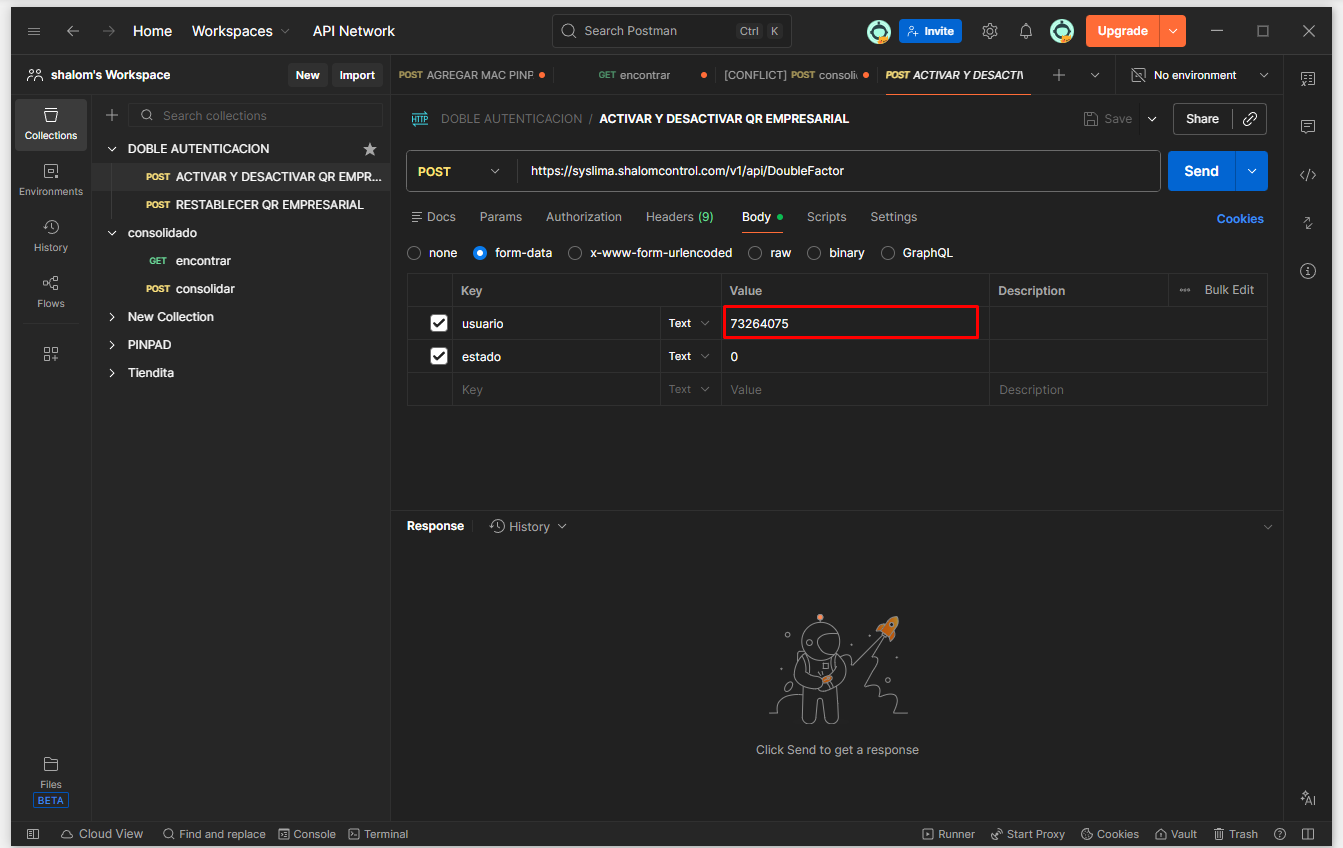Switch to the Headers tab
Screen dimensions: 1343x848
[679, 217]
